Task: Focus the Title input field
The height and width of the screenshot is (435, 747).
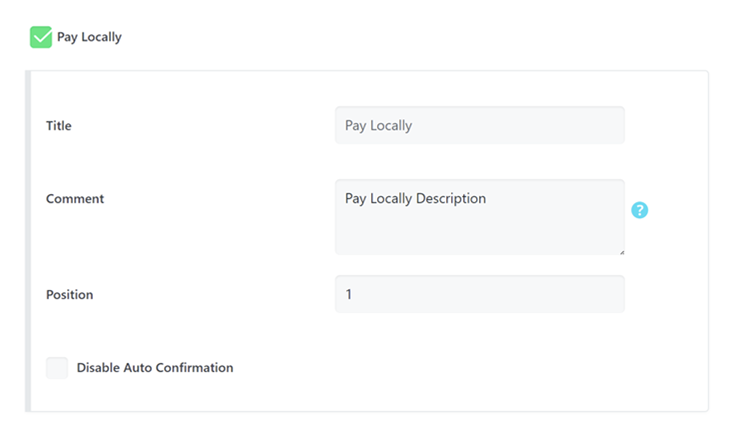Action: coord(479,126)
